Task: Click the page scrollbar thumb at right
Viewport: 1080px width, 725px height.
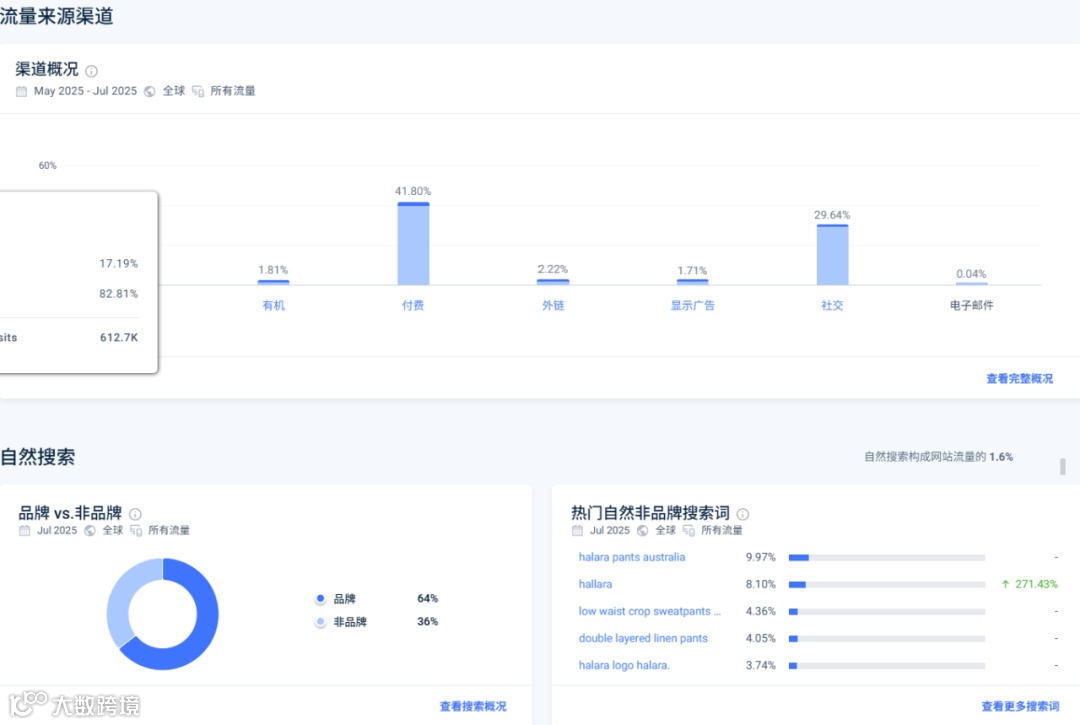Action: [x=1063, y=466]
